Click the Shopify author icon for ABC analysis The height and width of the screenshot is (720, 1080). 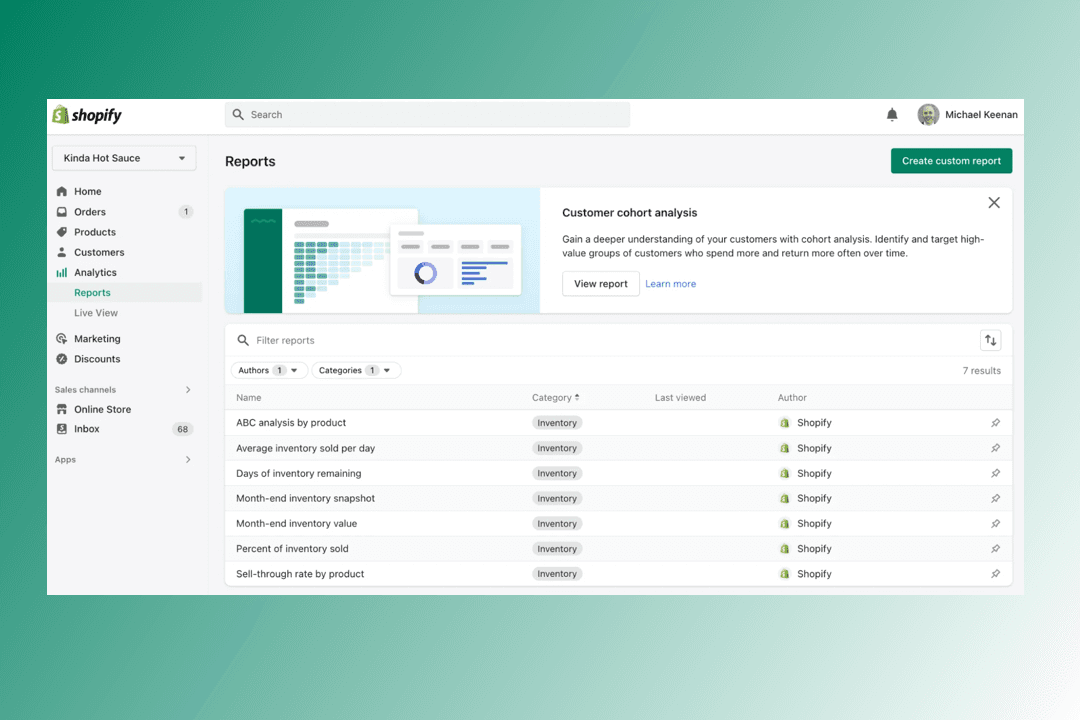click(x=785, y=423)
